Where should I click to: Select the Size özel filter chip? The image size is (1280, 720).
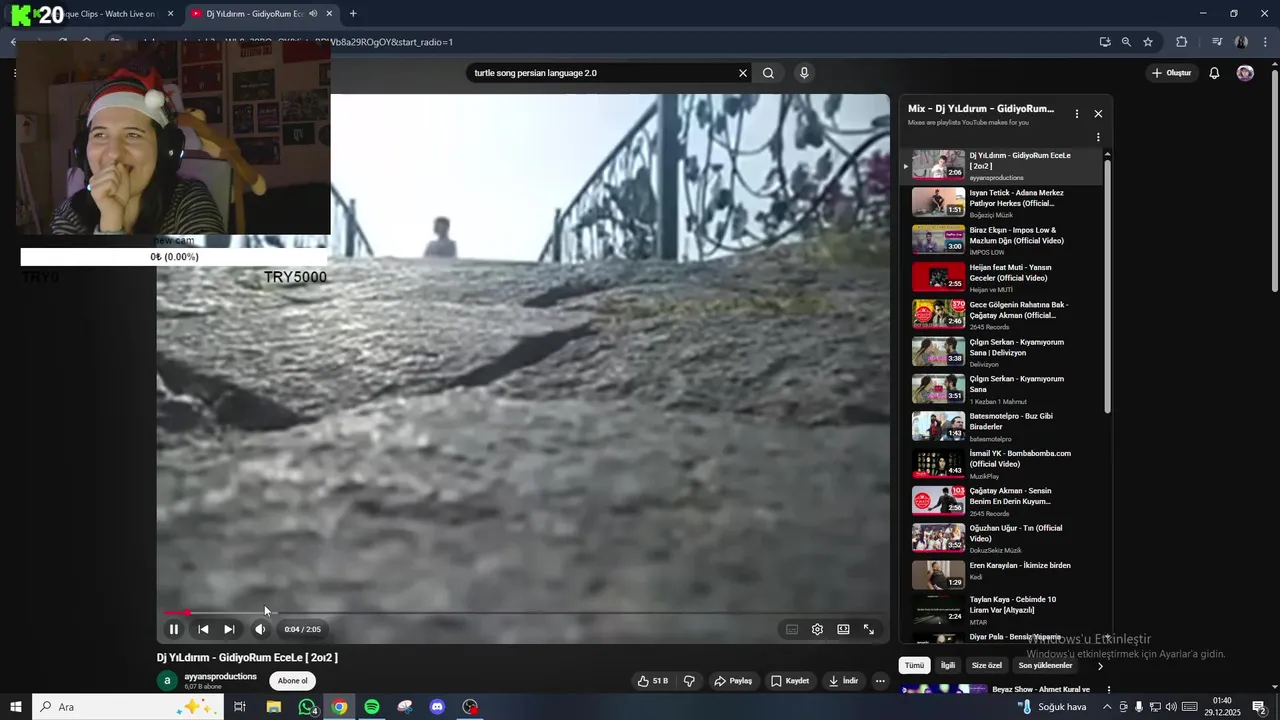(x=987, y=665)
